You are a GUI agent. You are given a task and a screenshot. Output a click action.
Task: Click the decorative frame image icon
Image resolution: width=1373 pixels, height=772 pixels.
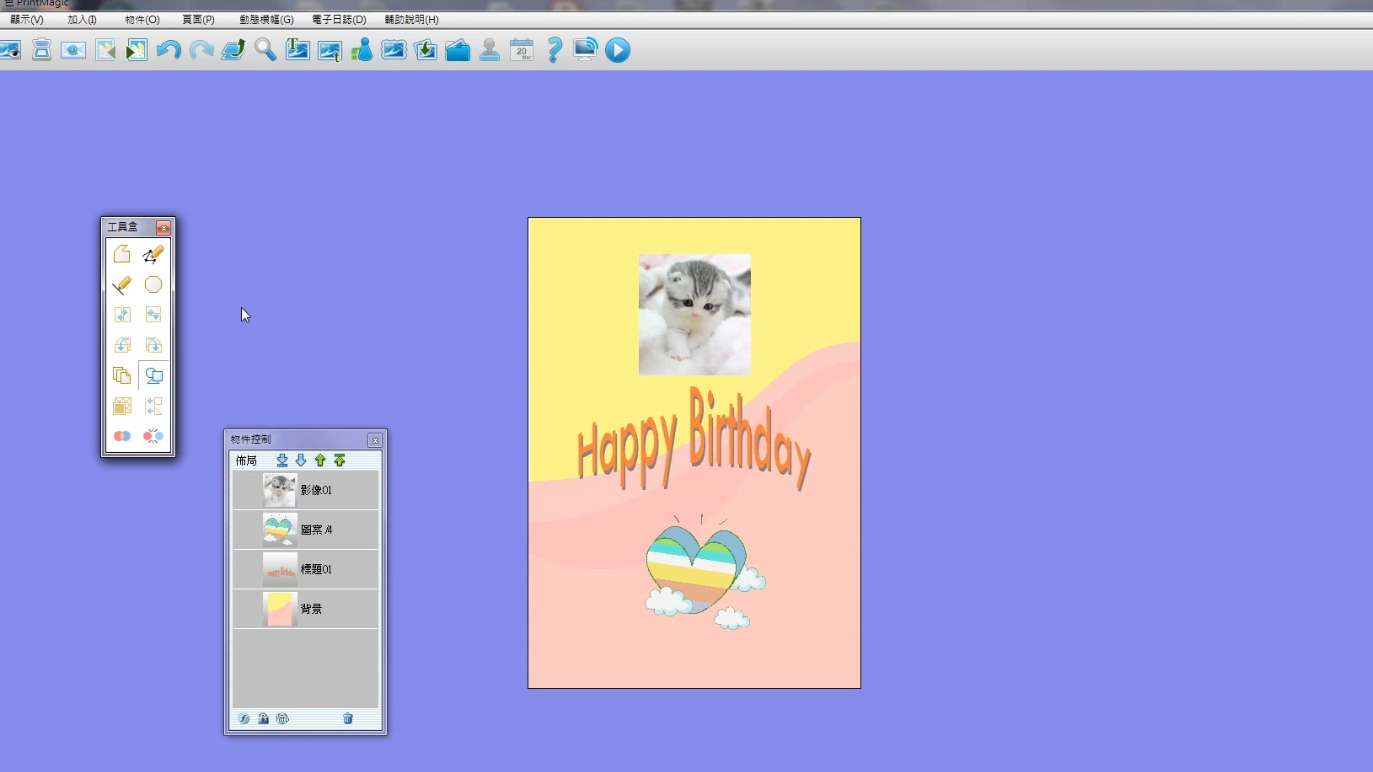393,50
